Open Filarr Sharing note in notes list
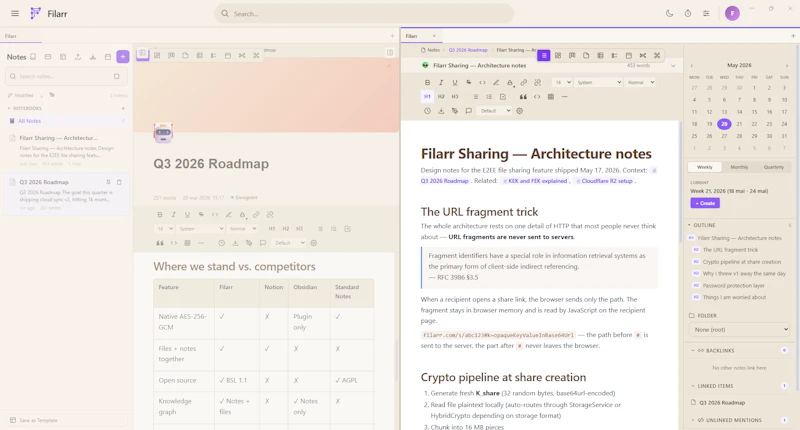 tap(66, 150)
